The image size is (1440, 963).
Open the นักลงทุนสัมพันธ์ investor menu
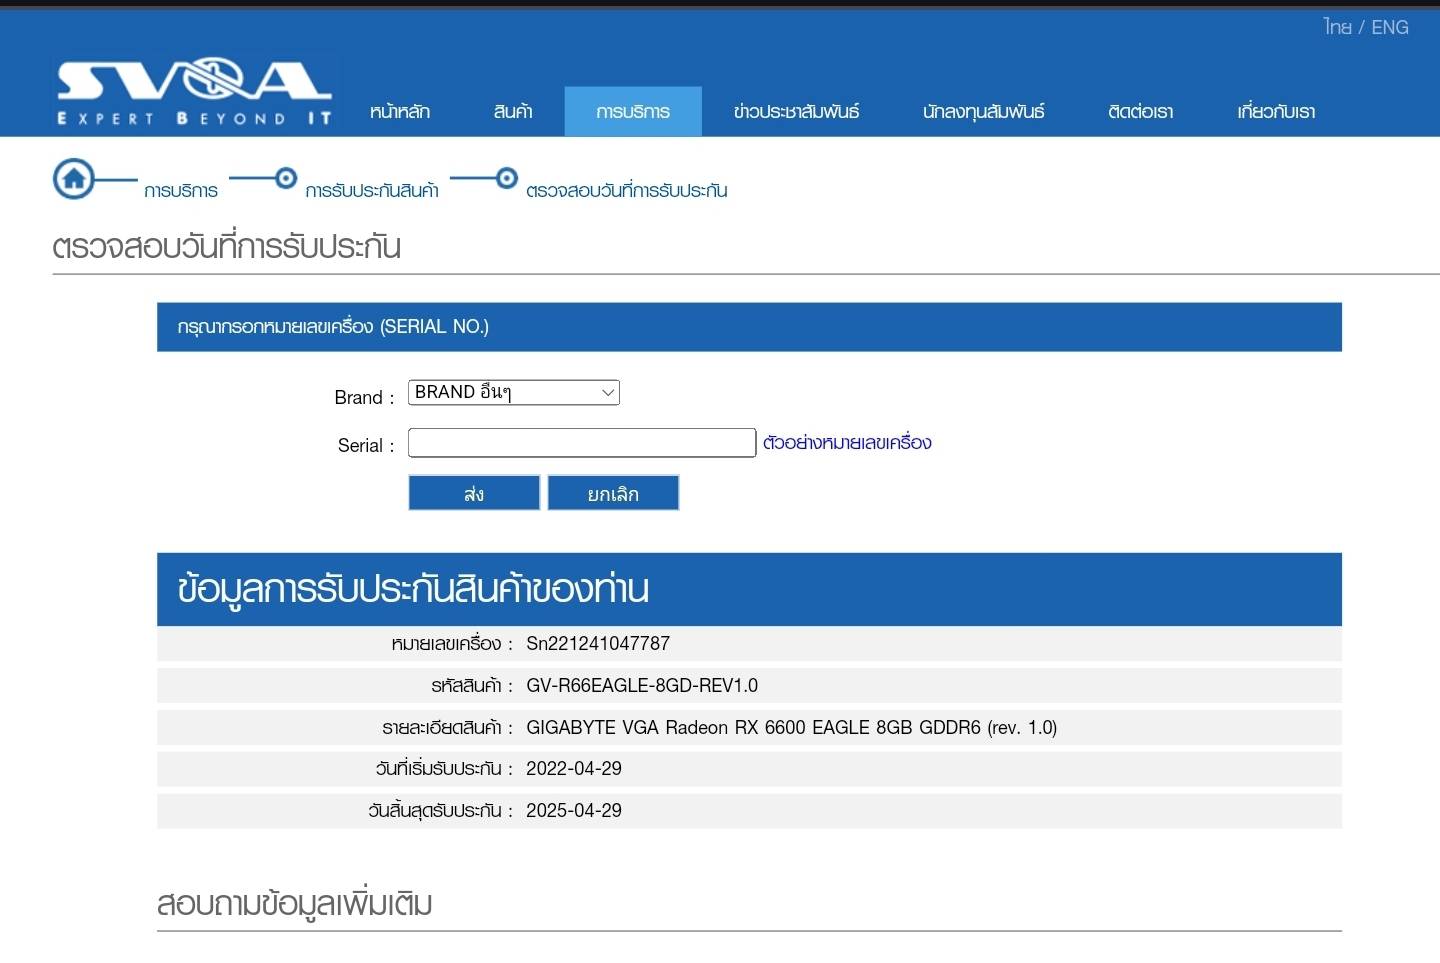(x=983, y=112)
